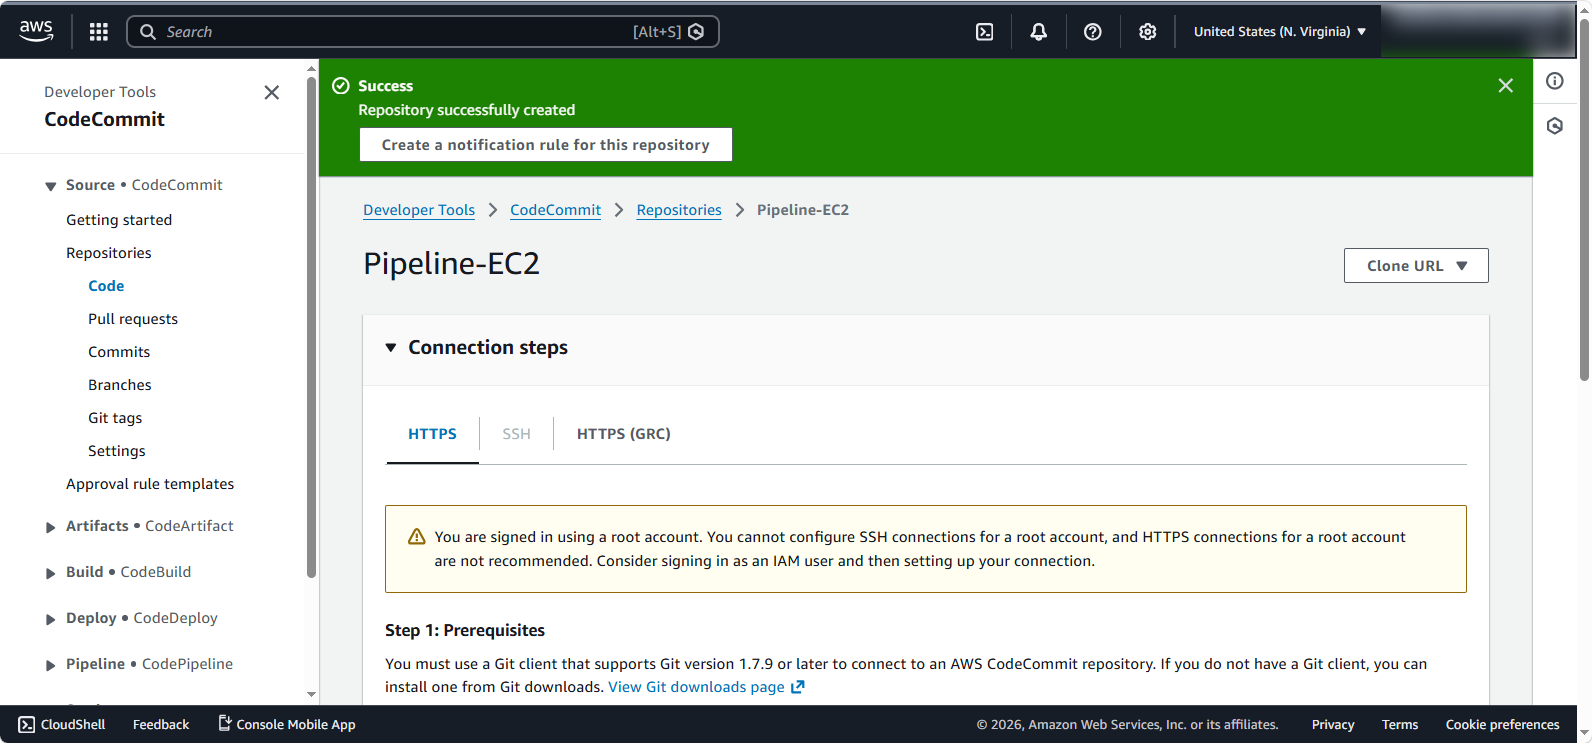Click the Amazon Q icon in search bar
The height and width of the screenshot is (743, 1592).
coord(696,32)
